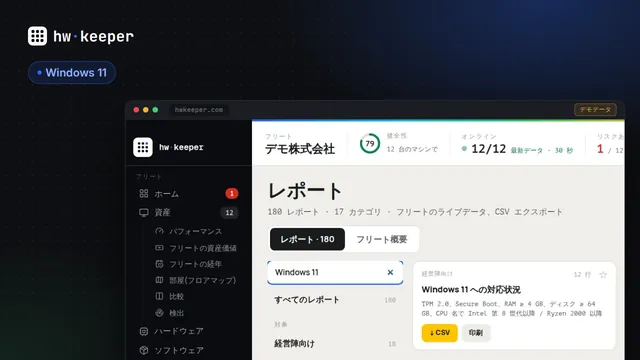Screen dimensions: 640x360
Task: Open ソフトウェア section
Action: [189, 351]
